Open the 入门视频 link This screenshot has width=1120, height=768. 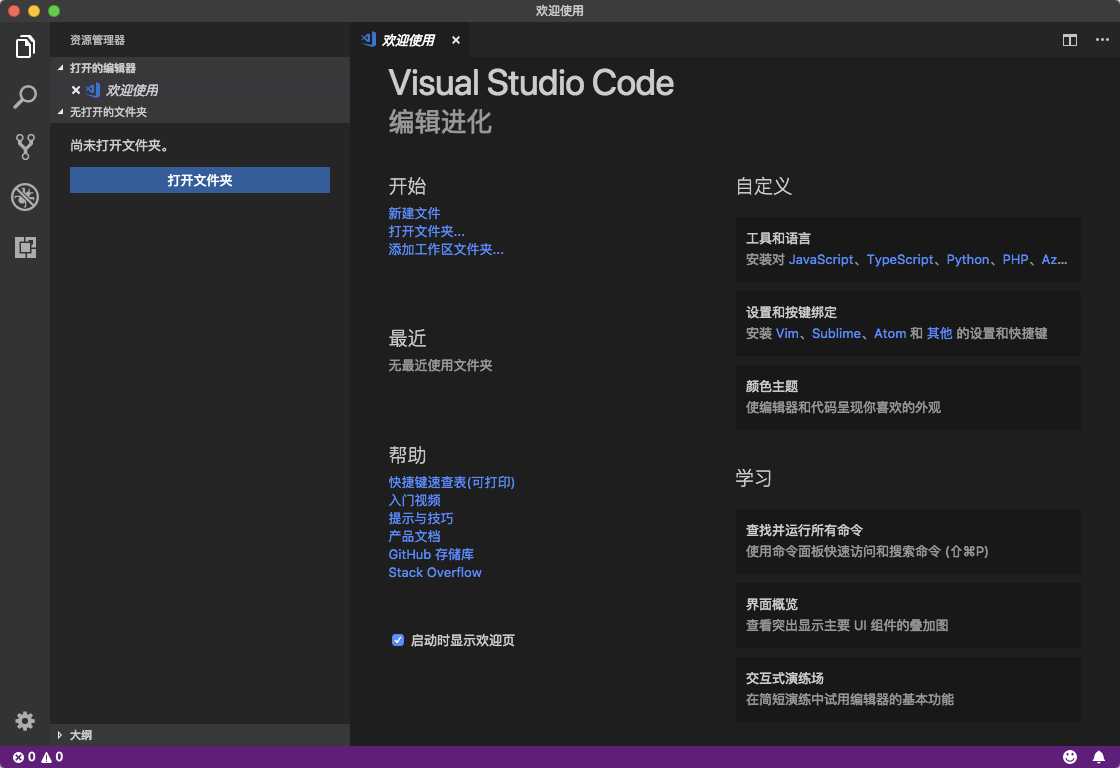[x=414, y=500]
